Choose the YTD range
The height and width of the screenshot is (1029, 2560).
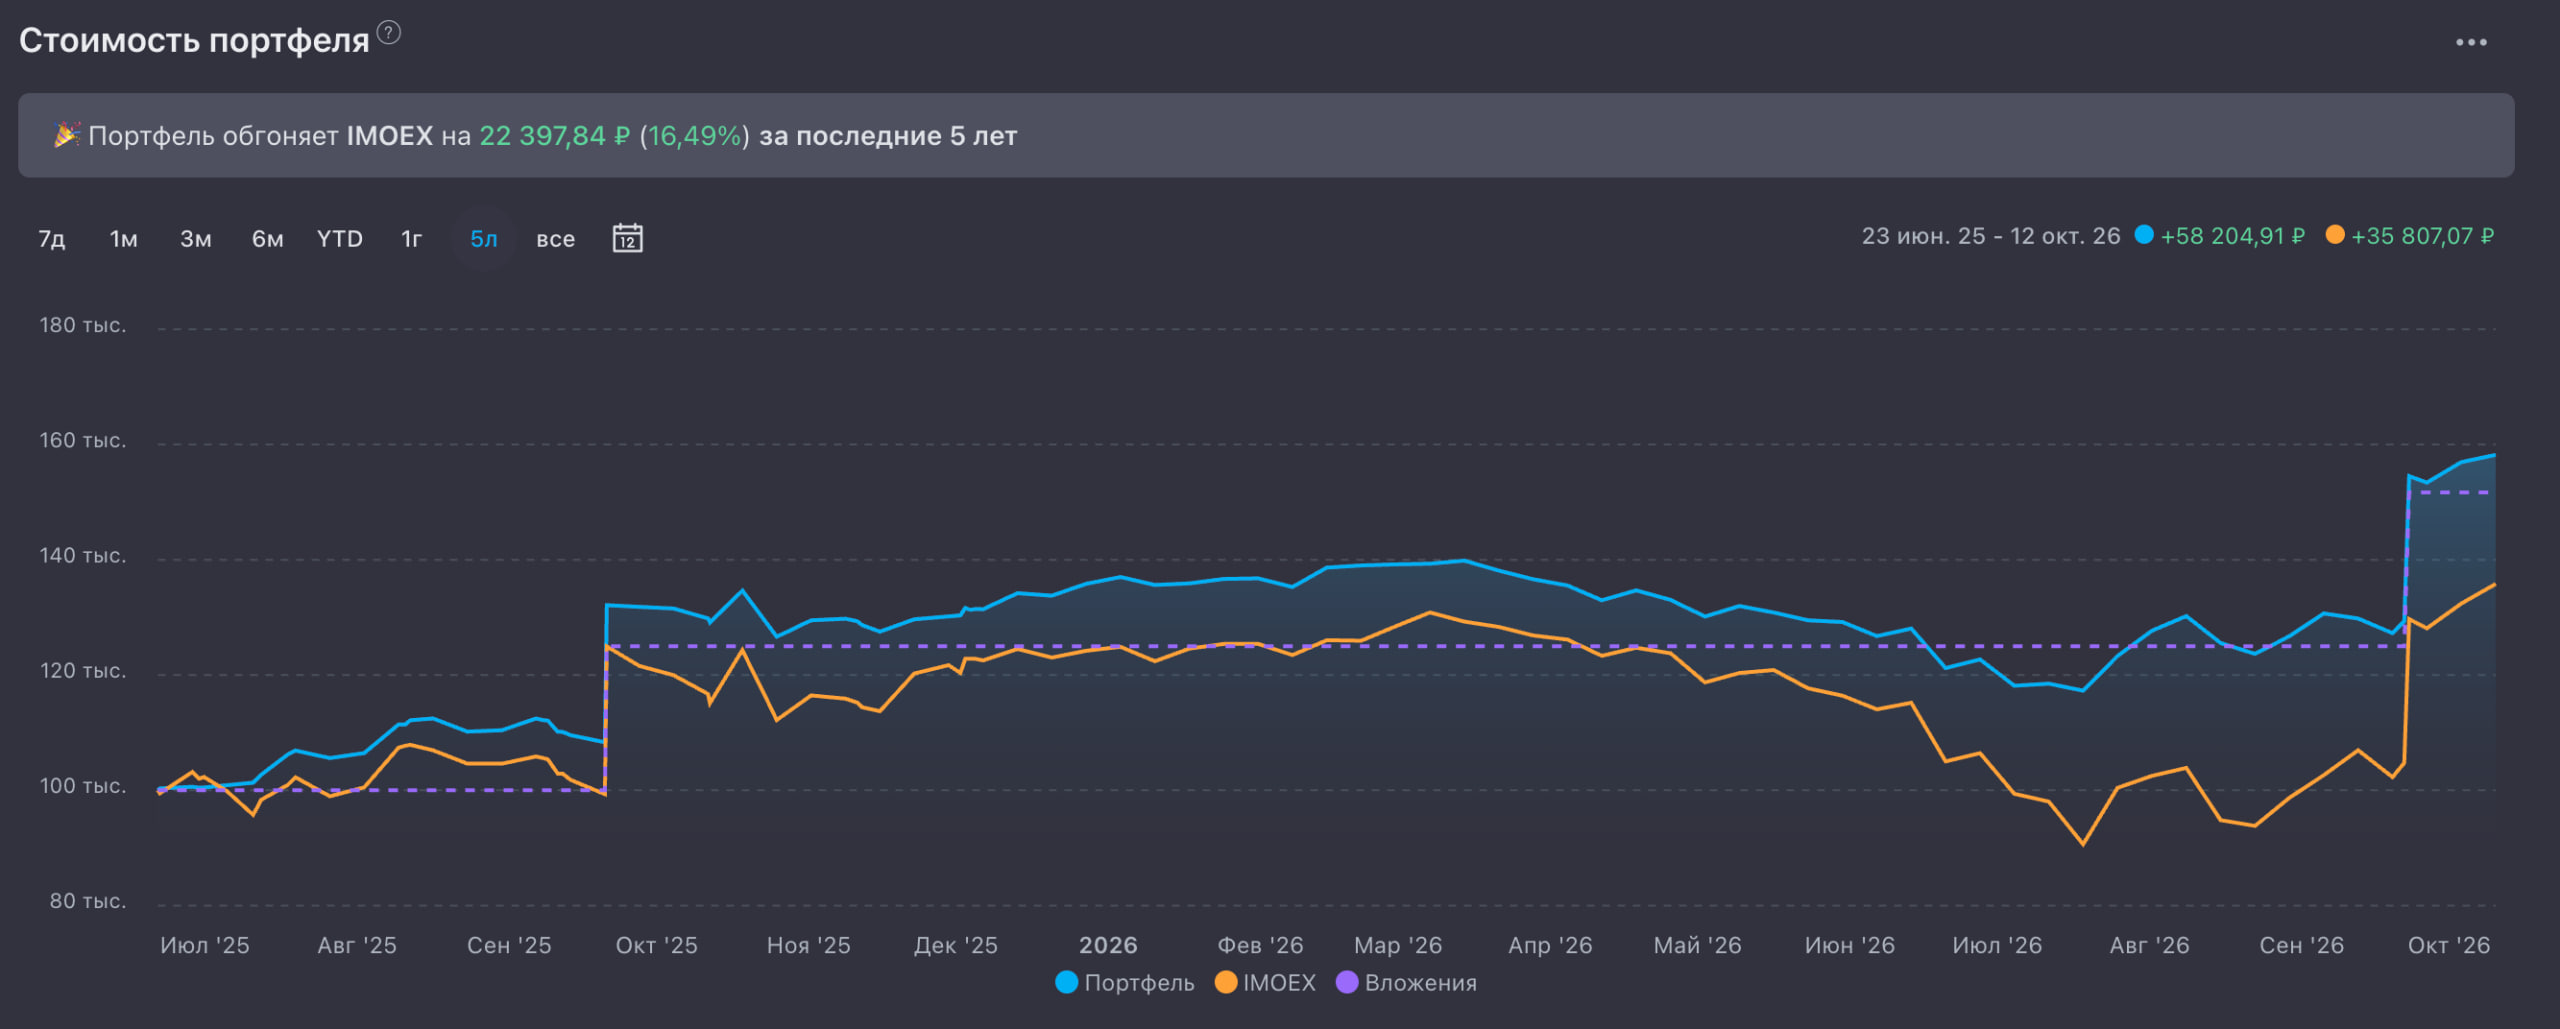[340, 239]
